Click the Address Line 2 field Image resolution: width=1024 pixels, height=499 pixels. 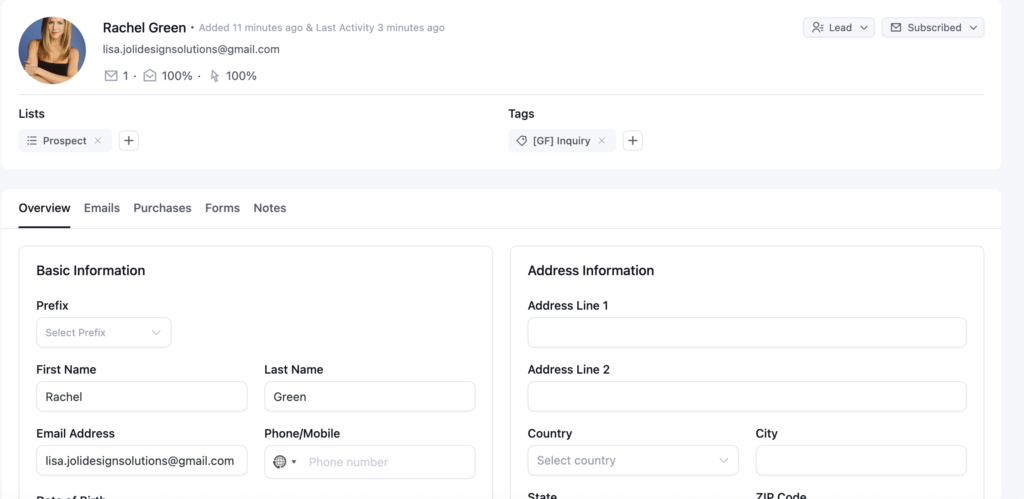click(747, 396)
